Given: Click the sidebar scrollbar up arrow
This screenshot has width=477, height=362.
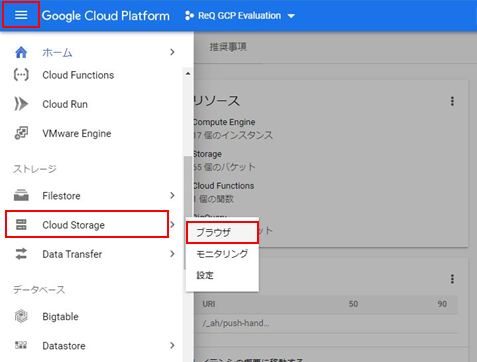Looking at the screenshot, I should click(x=188, y=73).
